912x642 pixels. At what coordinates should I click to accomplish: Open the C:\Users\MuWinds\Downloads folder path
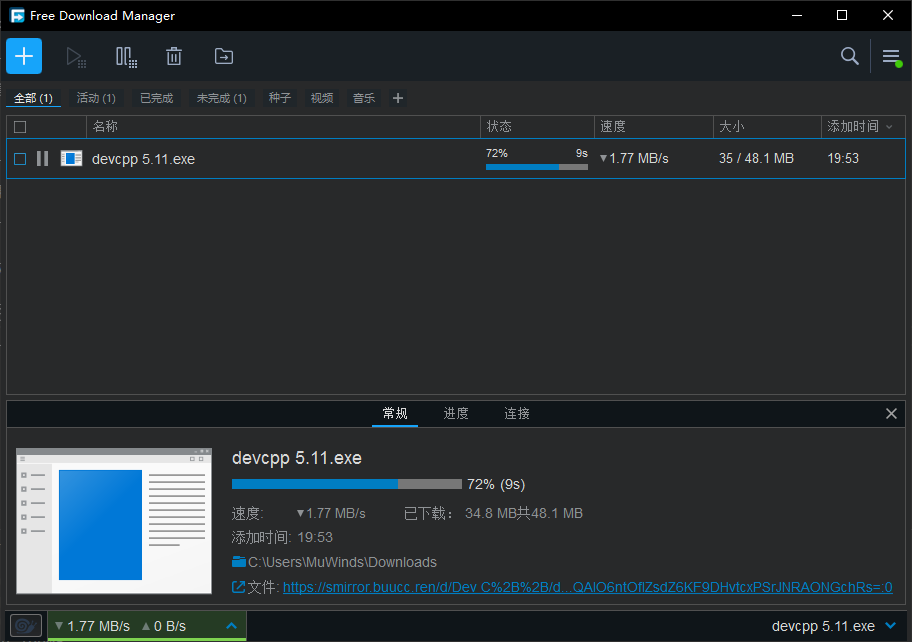(342, 562)
